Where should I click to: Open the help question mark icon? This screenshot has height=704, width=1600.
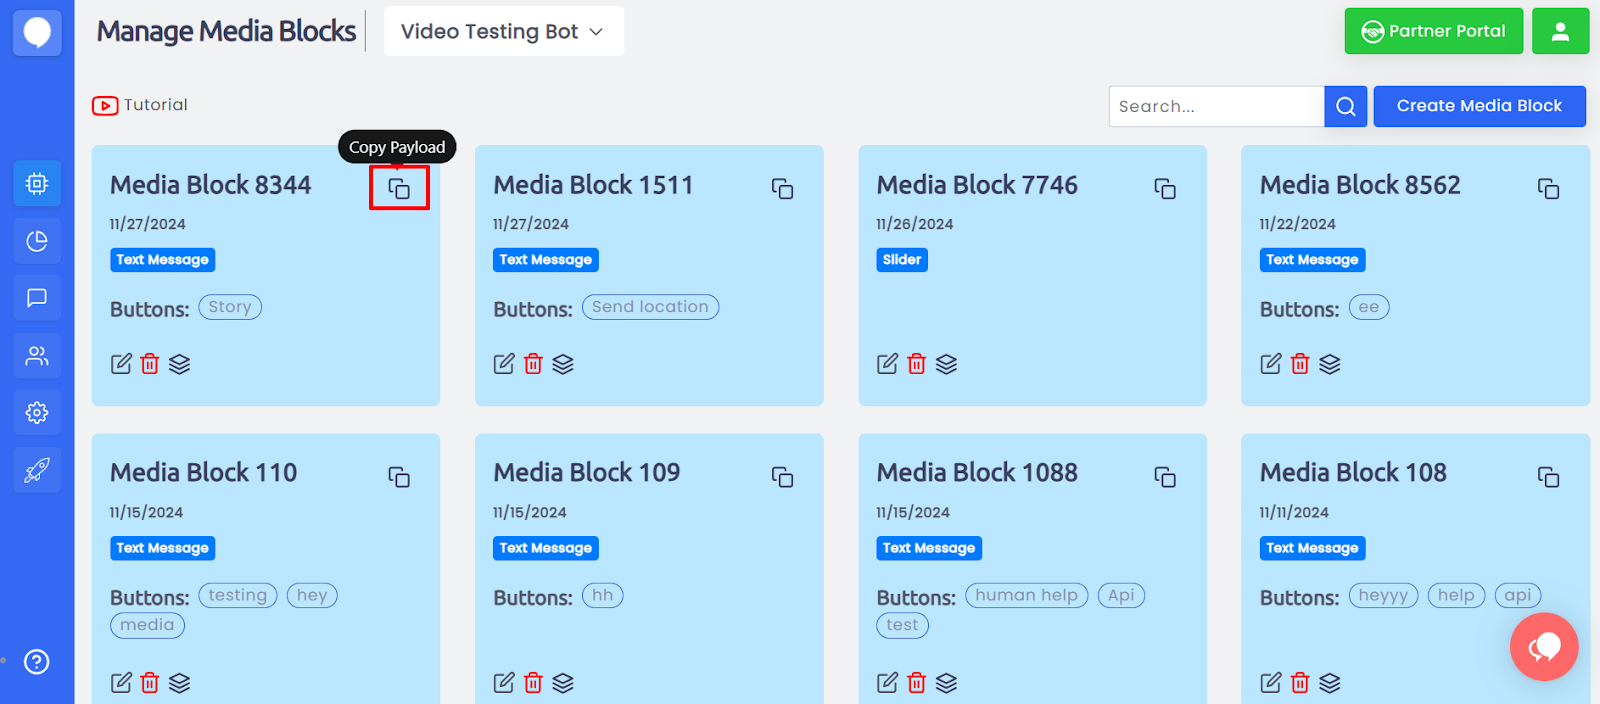coord(37,662)
